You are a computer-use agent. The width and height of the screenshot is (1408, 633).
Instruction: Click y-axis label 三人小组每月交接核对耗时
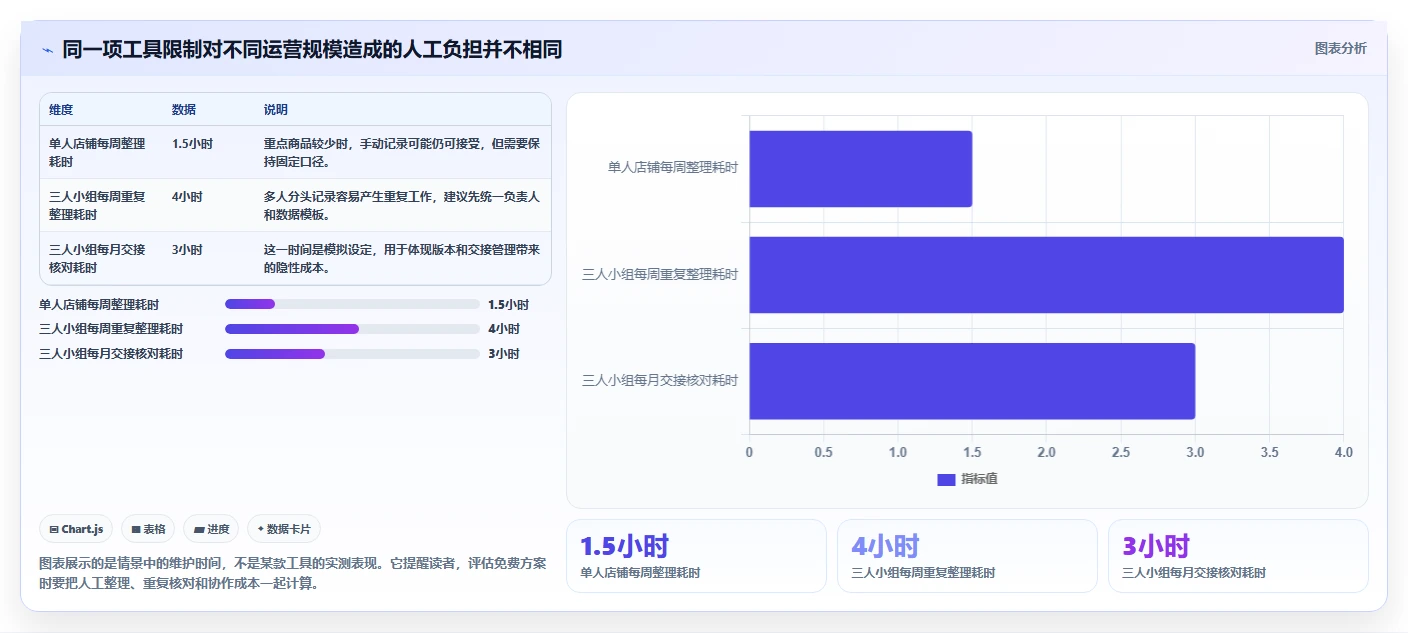[x=660, y=381]
